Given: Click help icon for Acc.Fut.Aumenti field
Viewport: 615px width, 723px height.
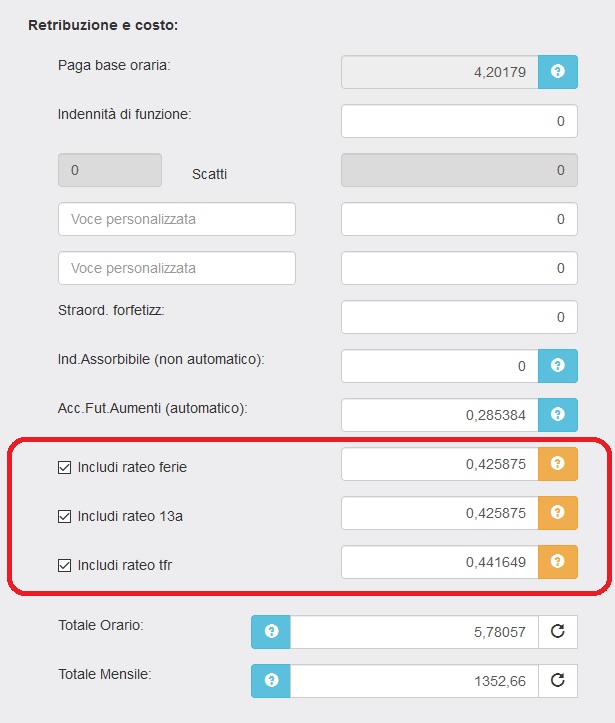Looking at the screenshot, I should (x=558, y=414).
